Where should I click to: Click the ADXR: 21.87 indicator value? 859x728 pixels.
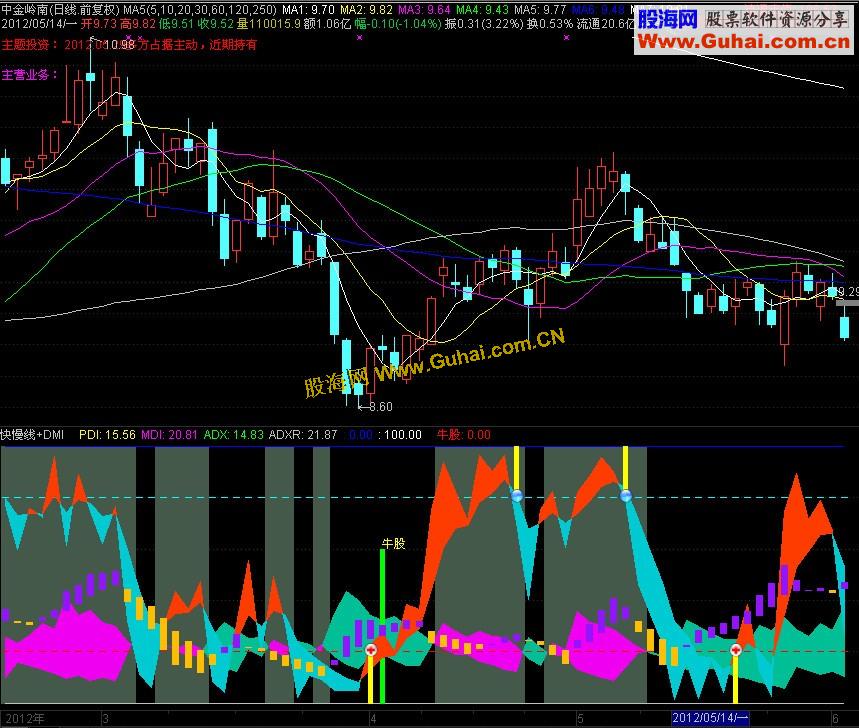tap(303, 435)
